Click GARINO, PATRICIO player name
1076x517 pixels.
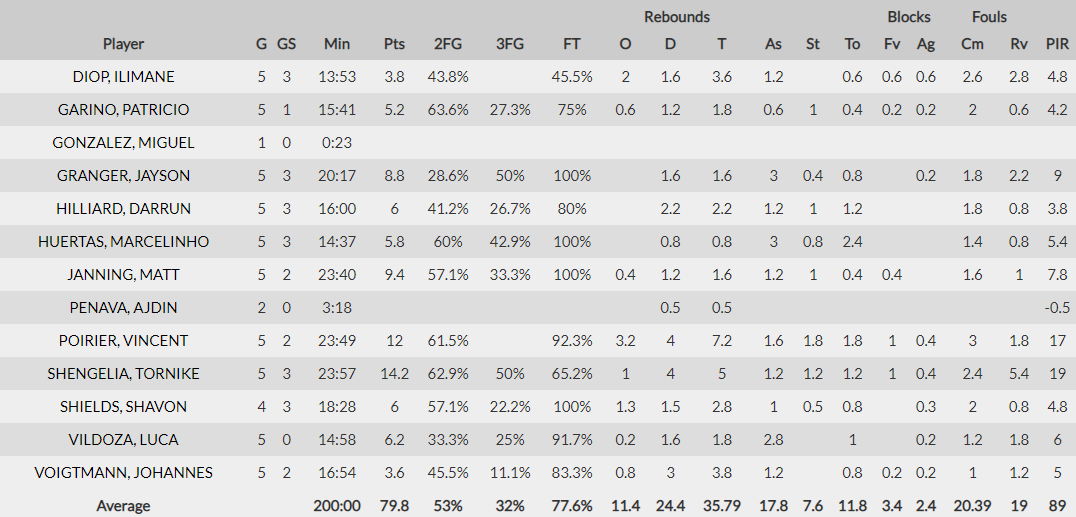click(x=123, y=110)
